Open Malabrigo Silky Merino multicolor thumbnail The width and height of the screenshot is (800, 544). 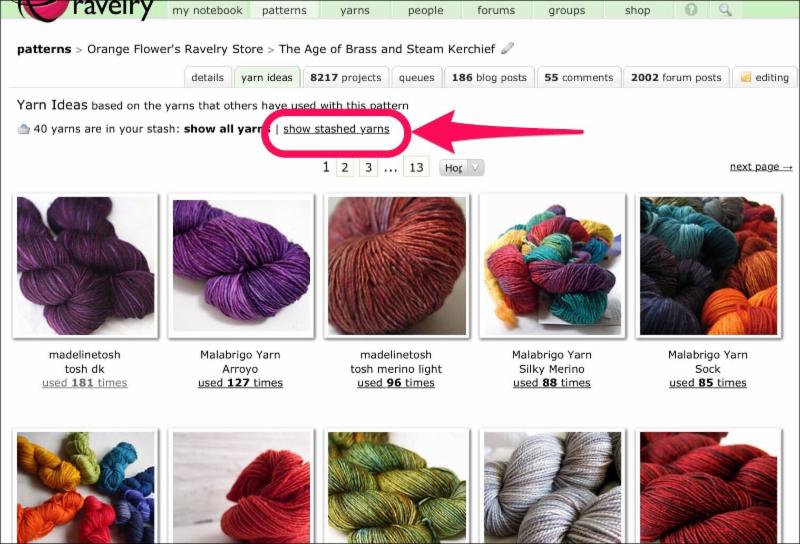[x=552, y=266]
